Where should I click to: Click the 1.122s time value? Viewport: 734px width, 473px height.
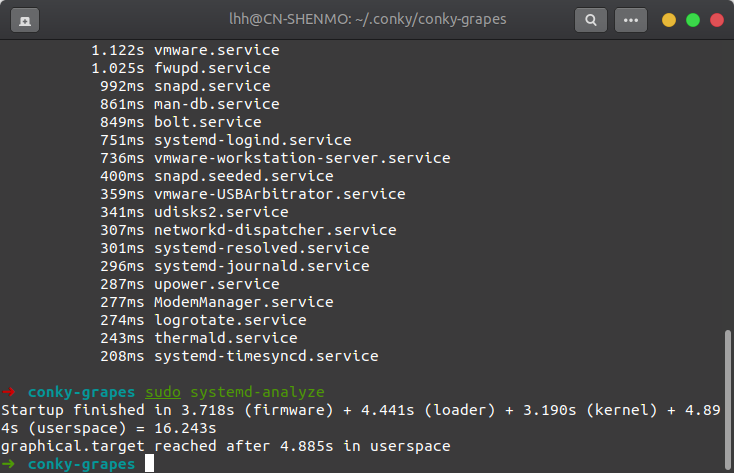click(118, 50)
